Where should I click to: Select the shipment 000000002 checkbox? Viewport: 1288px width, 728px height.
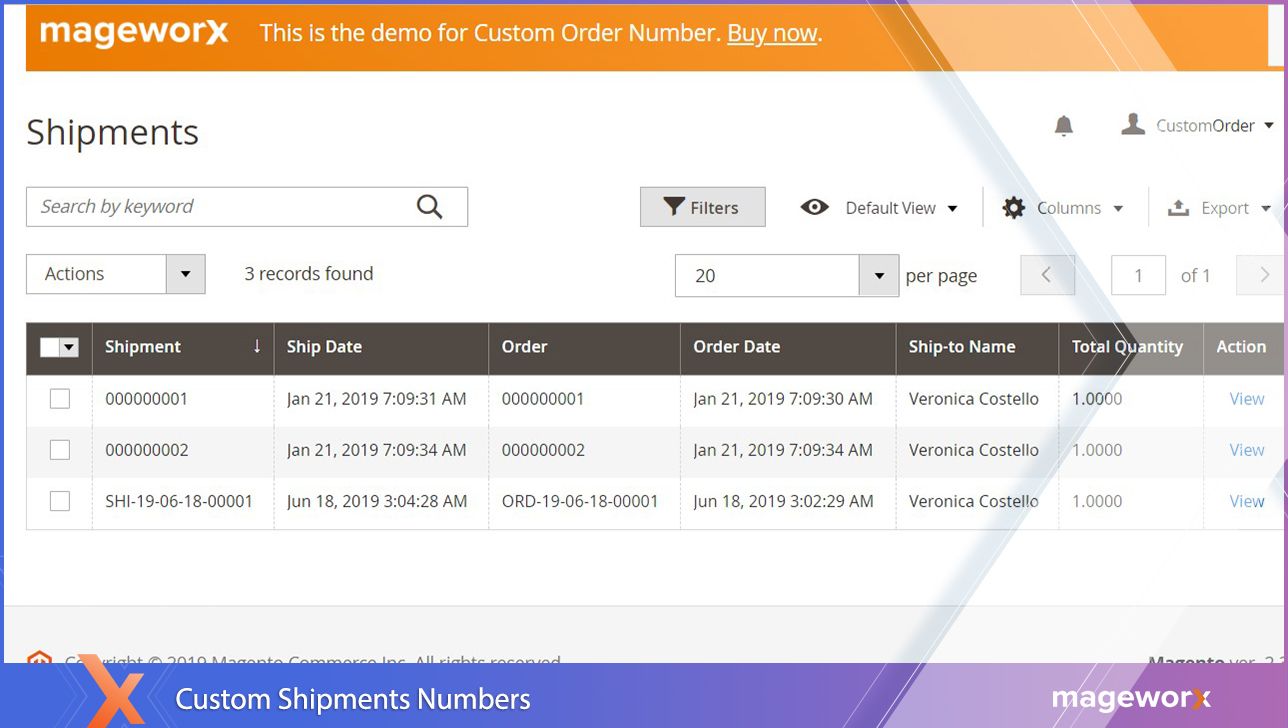pyautogui.click(x=60, y=450)
